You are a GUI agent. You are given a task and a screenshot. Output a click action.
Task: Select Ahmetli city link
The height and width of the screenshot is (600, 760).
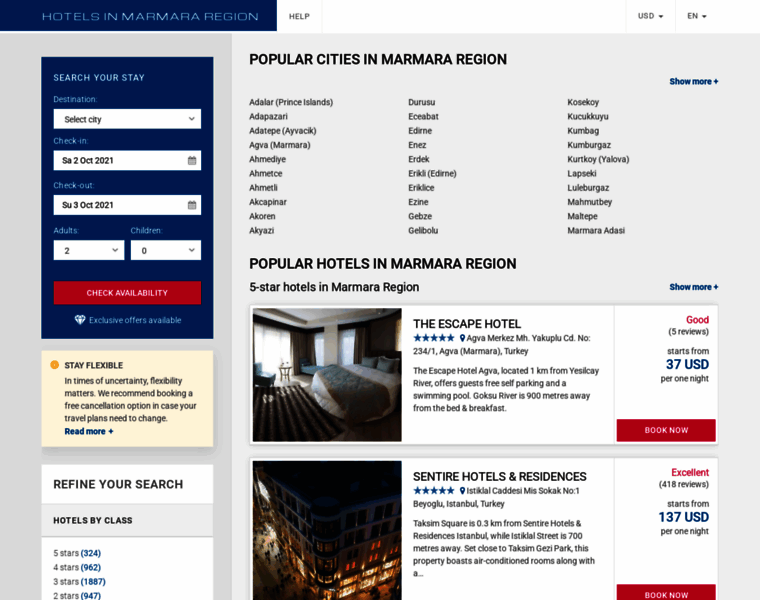point(263,188)
